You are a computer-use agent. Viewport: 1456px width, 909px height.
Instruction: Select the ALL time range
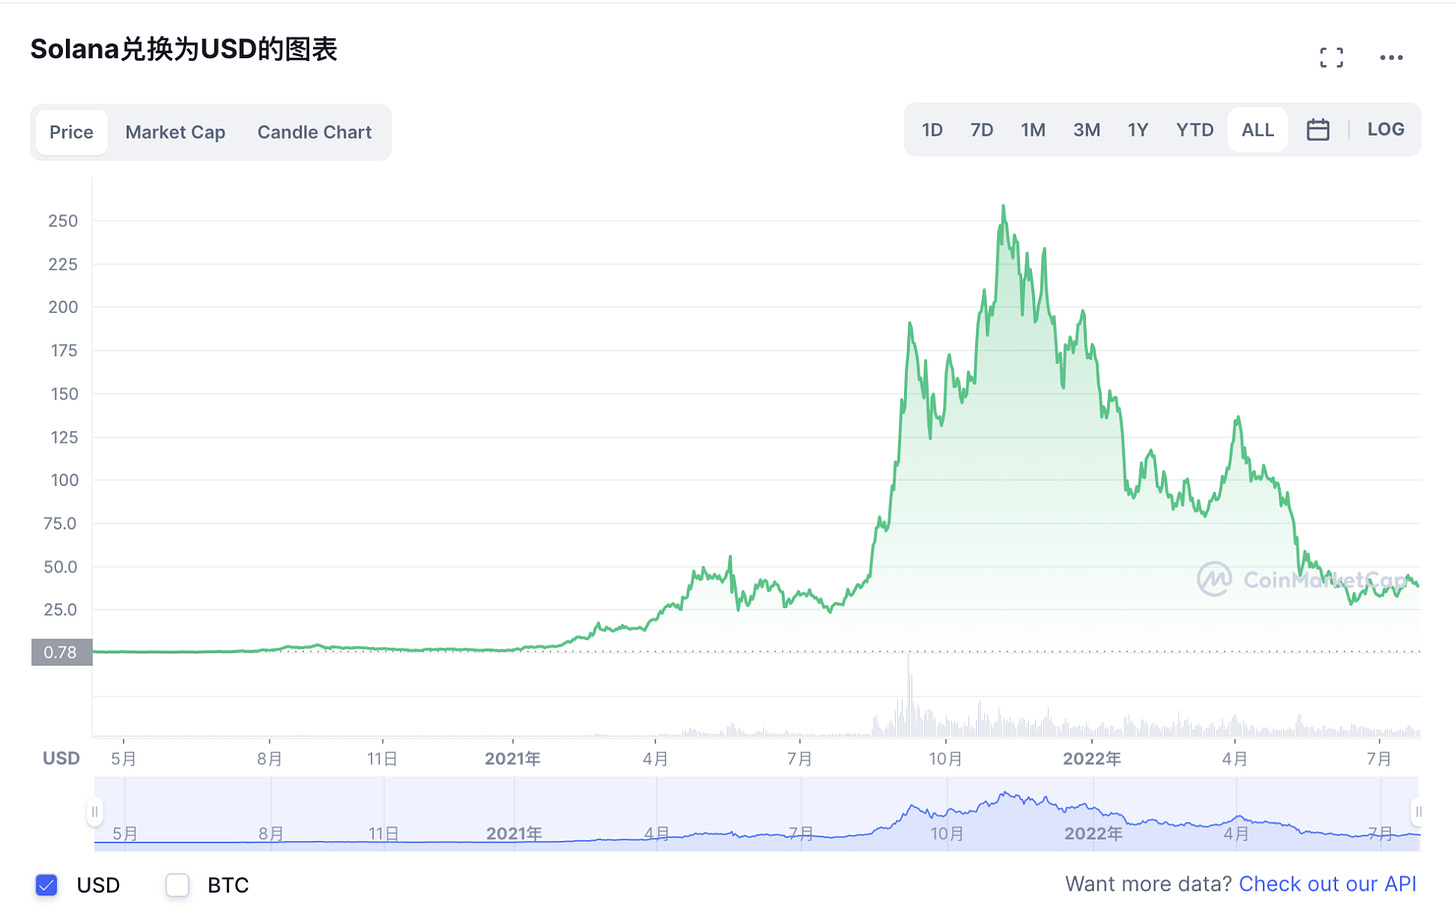(x=1258, y=130)
